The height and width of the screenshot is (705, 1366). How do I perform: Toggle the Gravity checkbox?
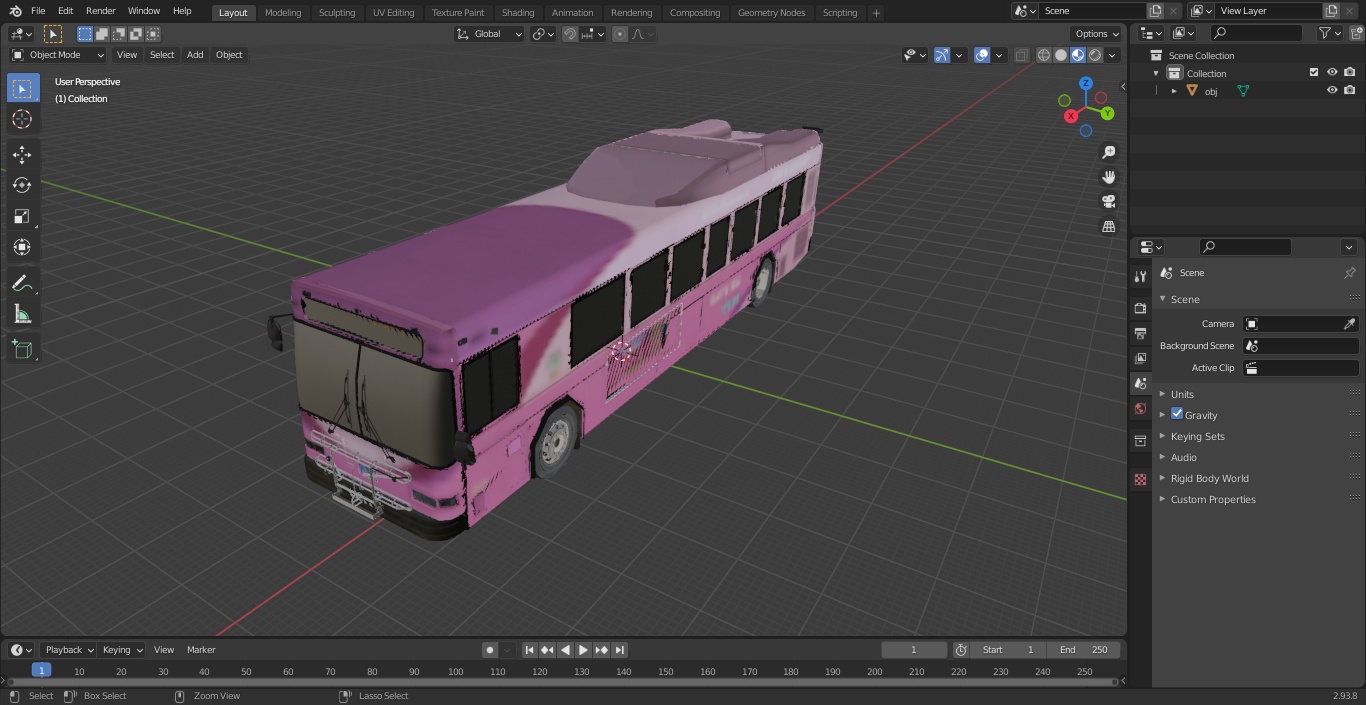point(1177,414)
